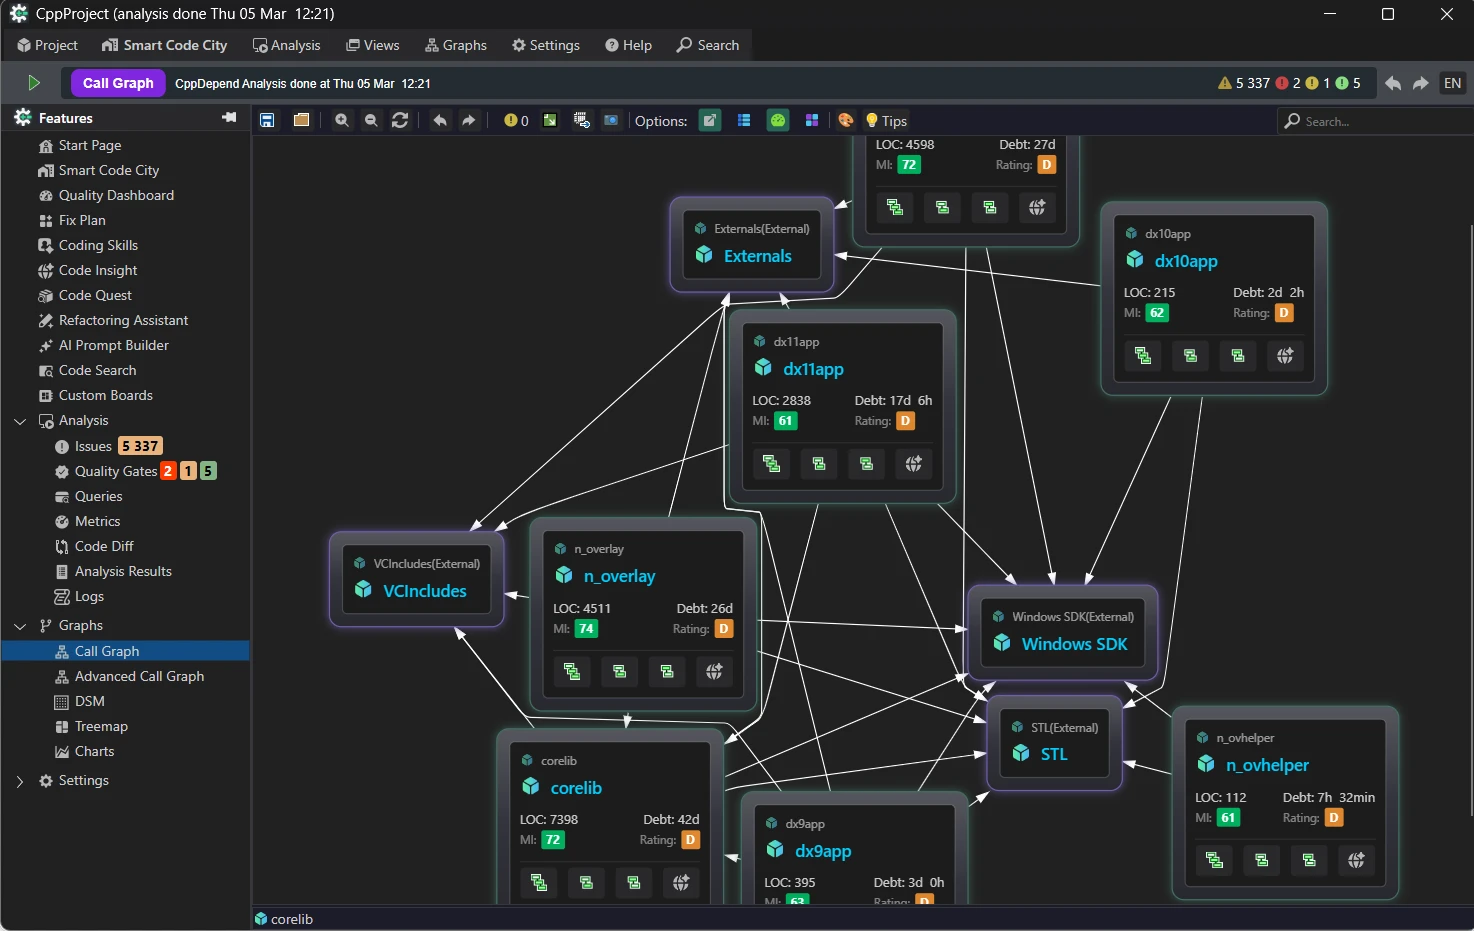
Task: Collapse the Analysis tree section
Action: 20,421
